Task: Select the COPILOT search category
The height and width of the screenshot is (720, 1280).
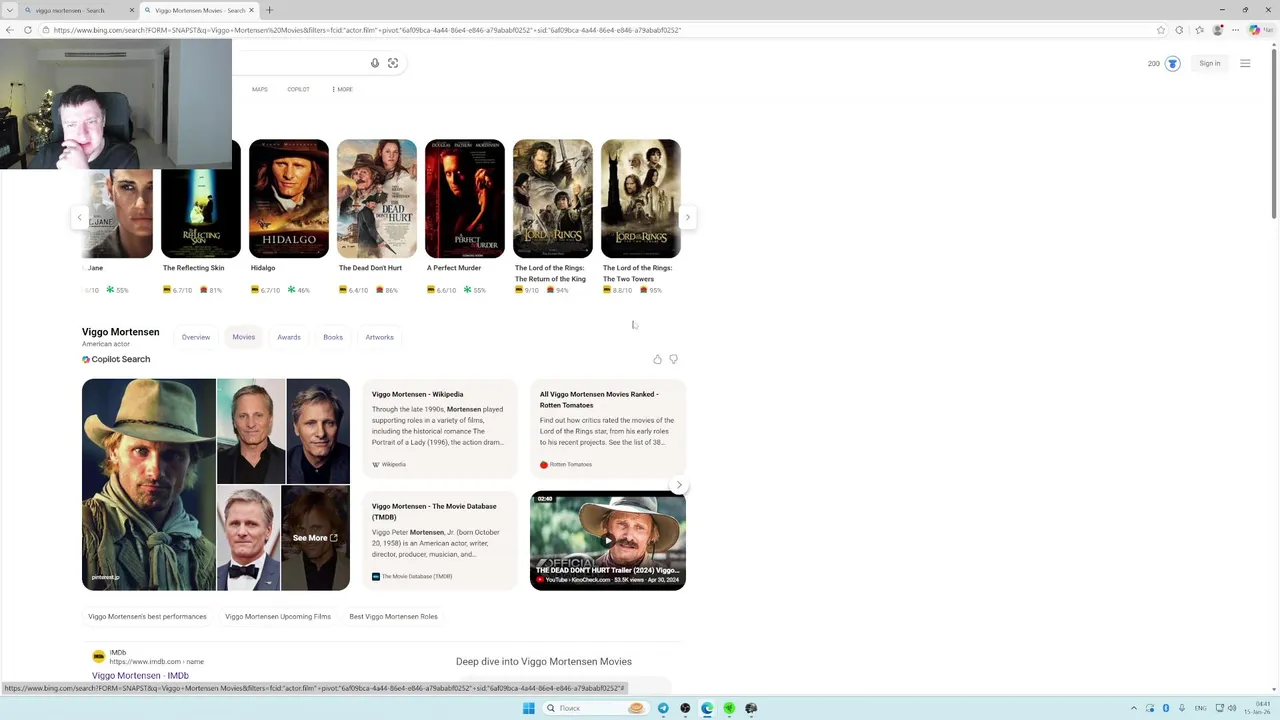Action: [x=298, y=89]
